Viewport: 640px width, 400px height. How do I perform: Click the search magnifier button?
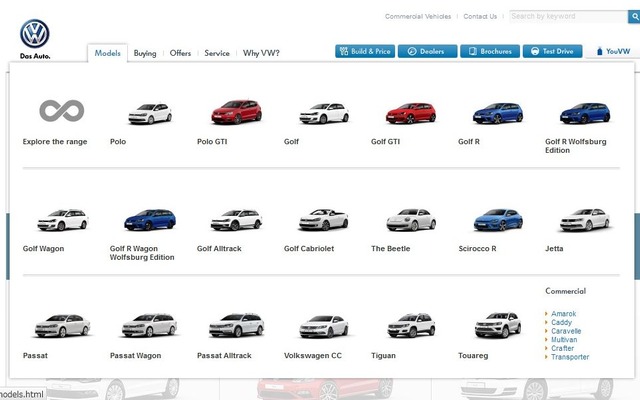(x=635, y=17)
